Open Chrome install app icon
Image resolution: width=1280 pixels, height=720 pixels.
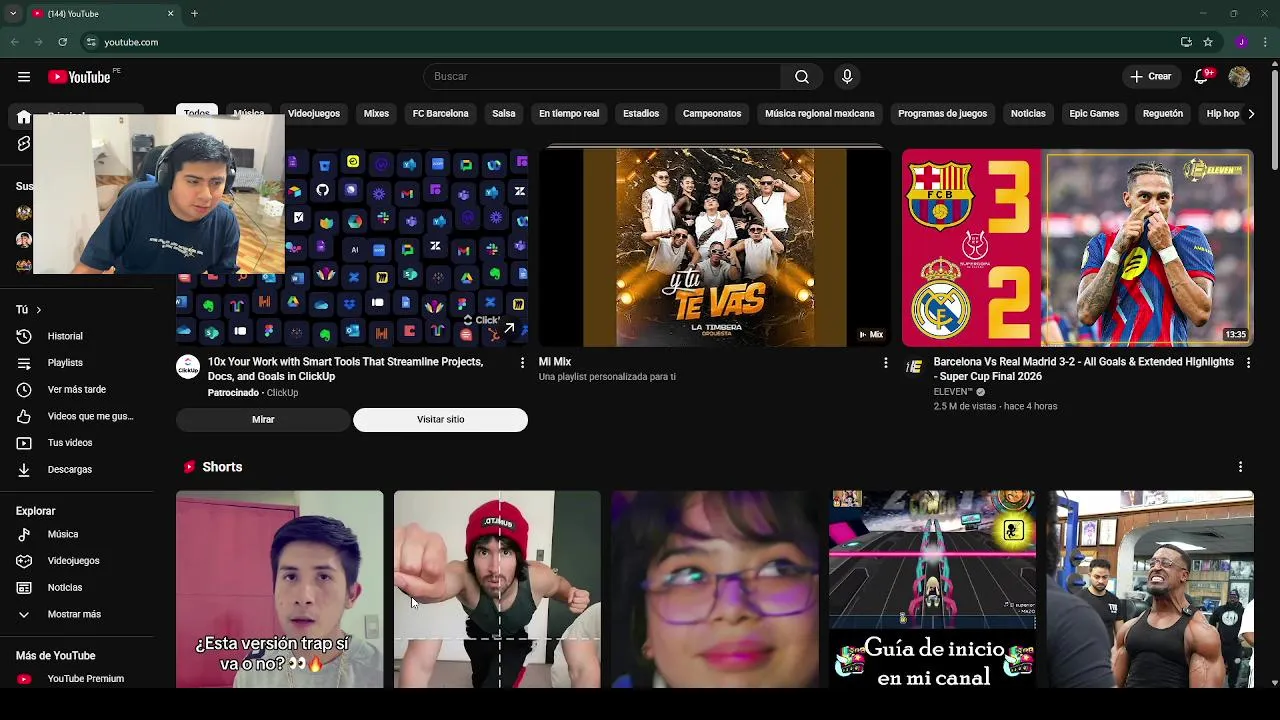coord(1186,42)
